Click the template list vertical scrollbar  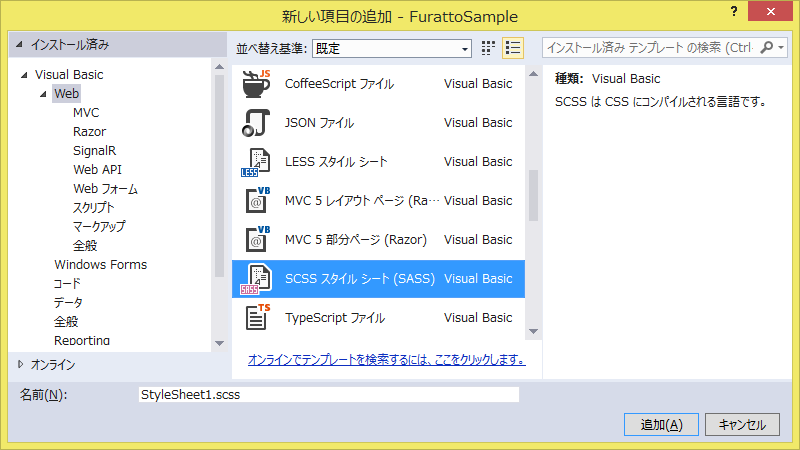tap(533, 200)
